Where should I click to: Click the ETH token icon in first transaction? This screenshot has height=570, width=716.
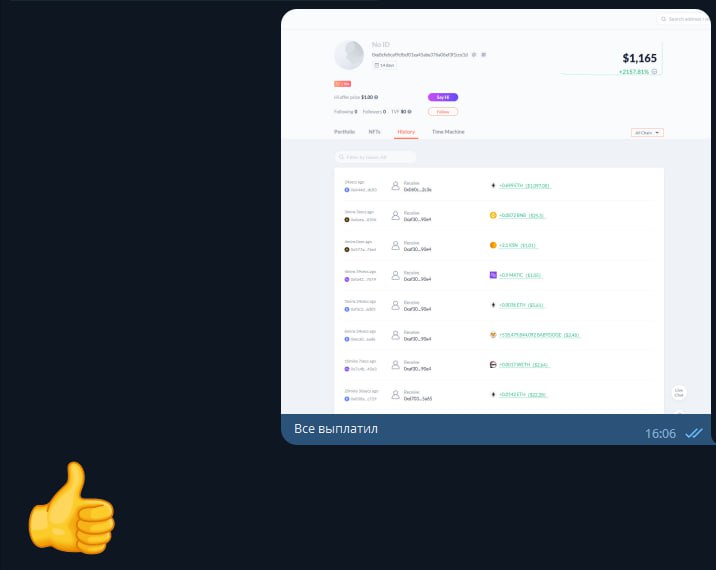point(492,185)
